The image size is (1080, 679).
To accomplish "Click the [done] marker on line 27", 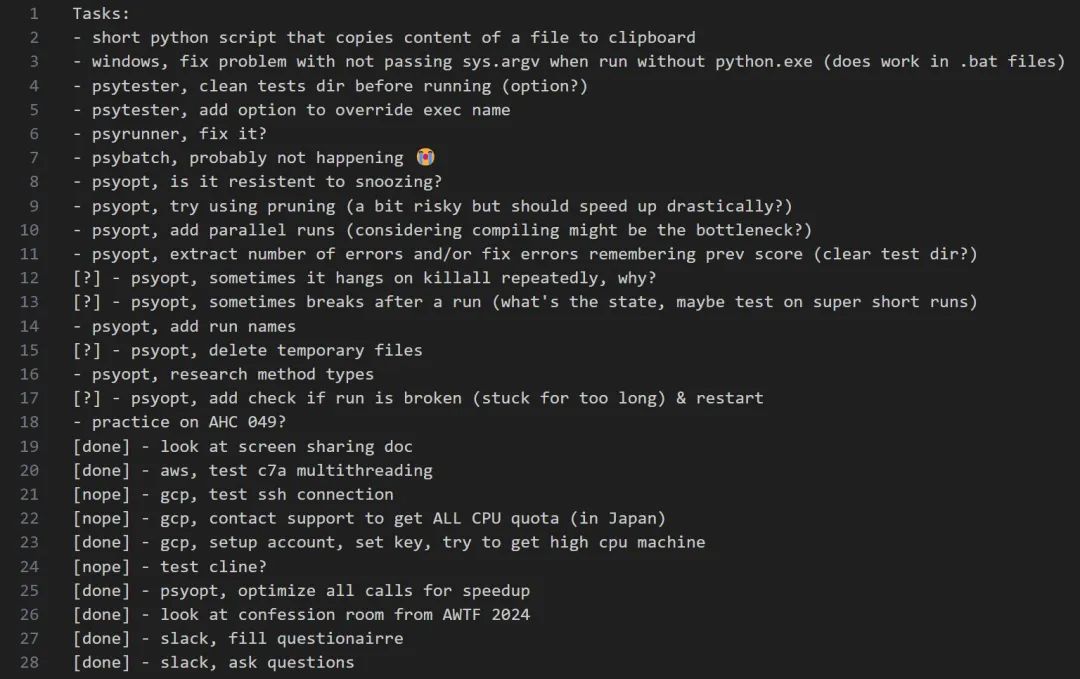I will pos(101,638).
